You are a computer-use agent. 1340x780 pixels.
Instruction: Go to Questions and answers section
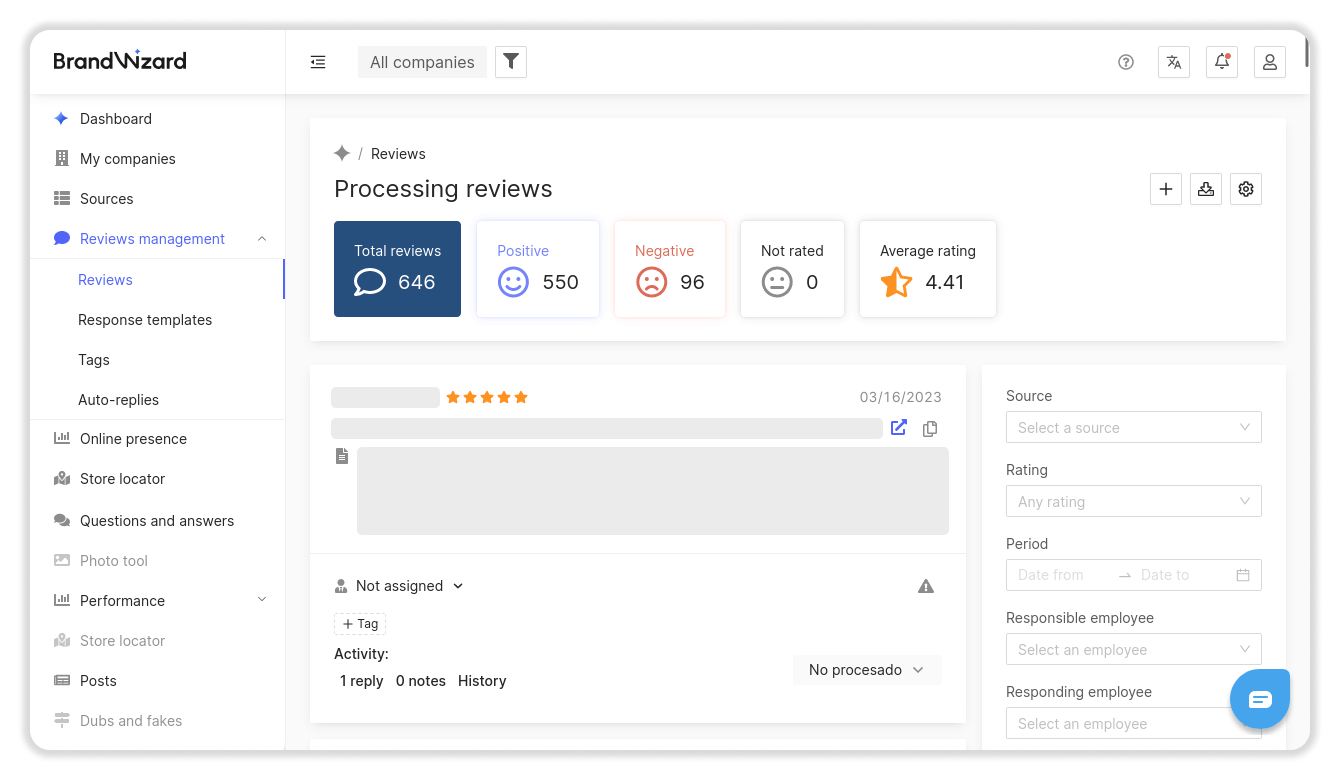pos(156,520)
